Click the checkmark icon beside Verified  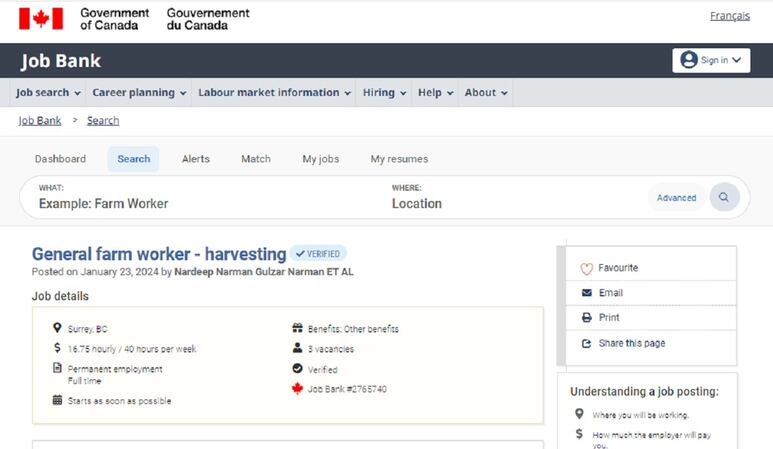point(297,368)
